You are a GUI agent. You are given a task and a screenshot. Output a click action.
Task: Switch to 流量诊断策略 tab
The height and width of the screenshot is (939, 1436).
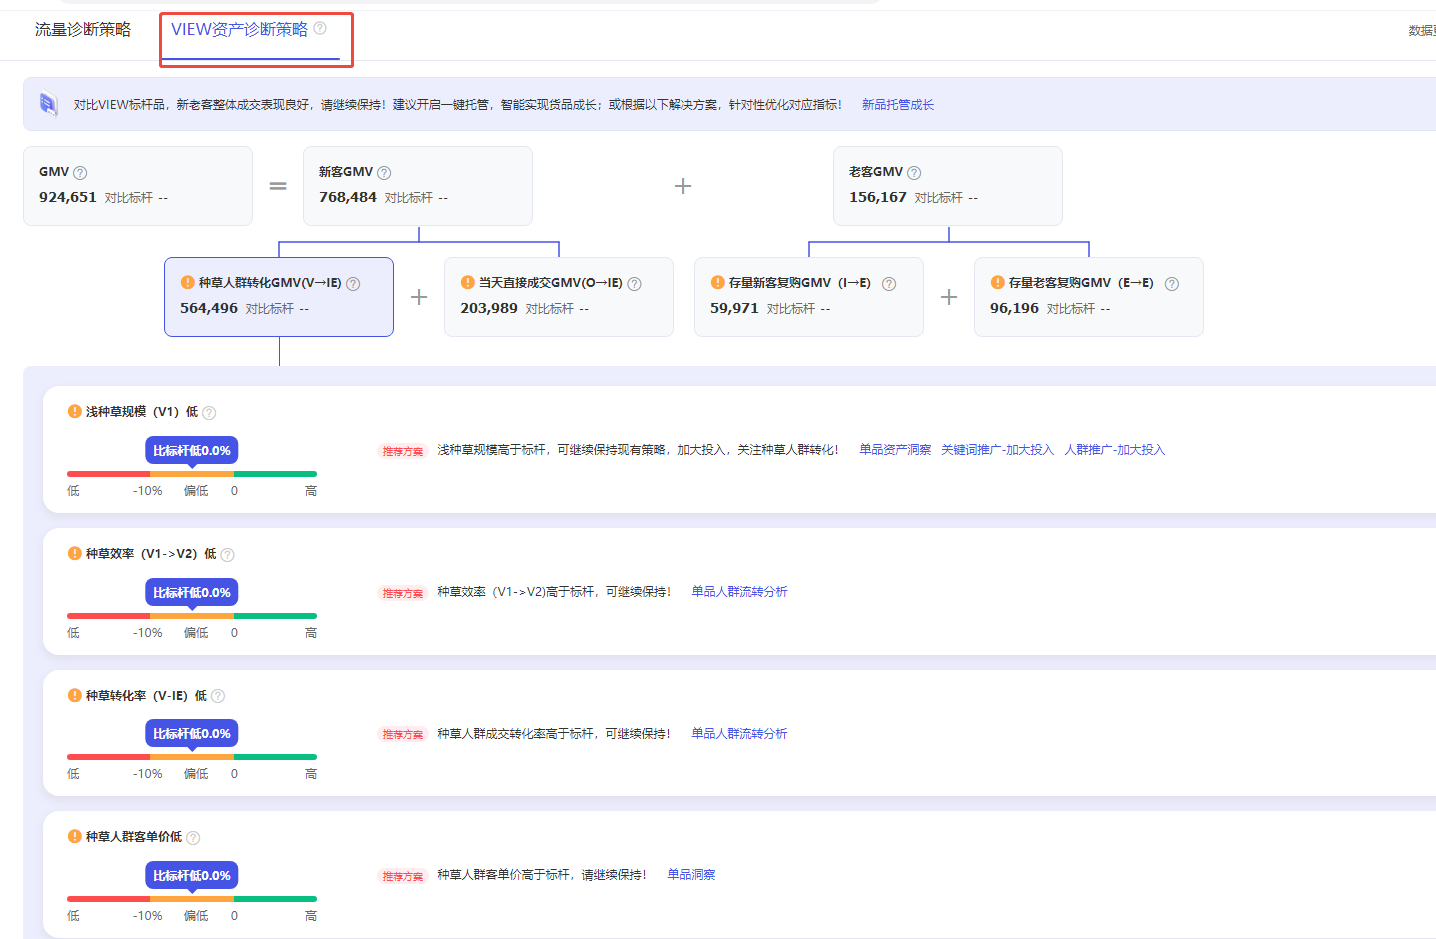[83, 30]
